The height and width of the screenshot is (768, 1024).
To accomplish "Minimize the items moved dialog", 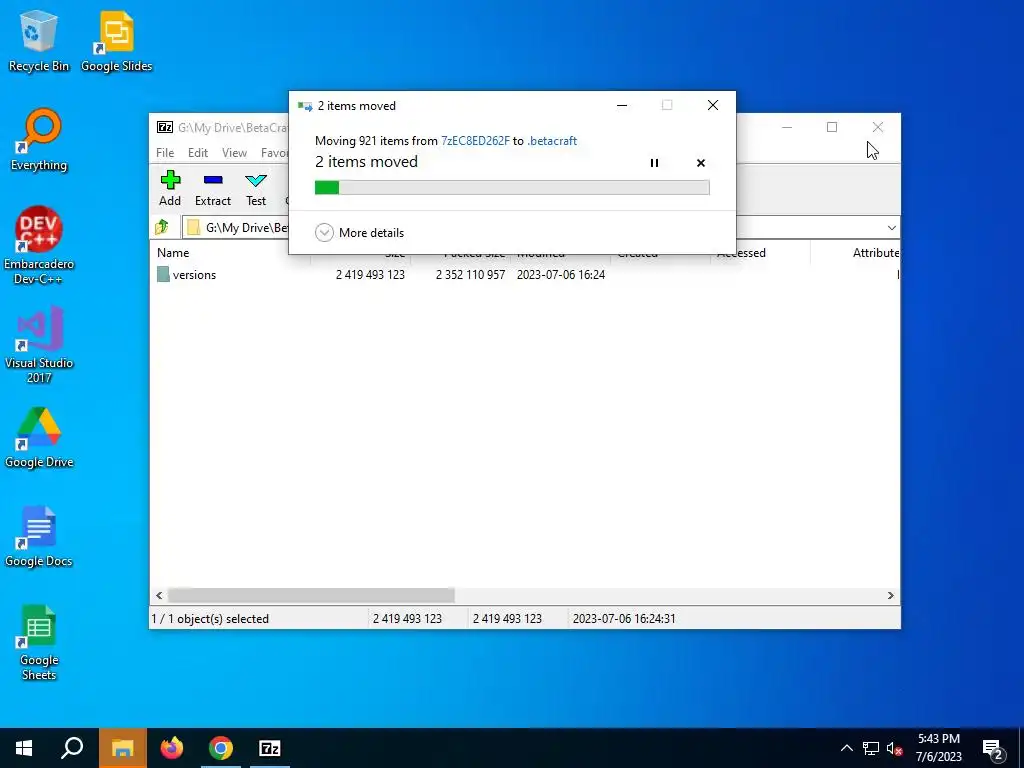I will click(622, 105).
